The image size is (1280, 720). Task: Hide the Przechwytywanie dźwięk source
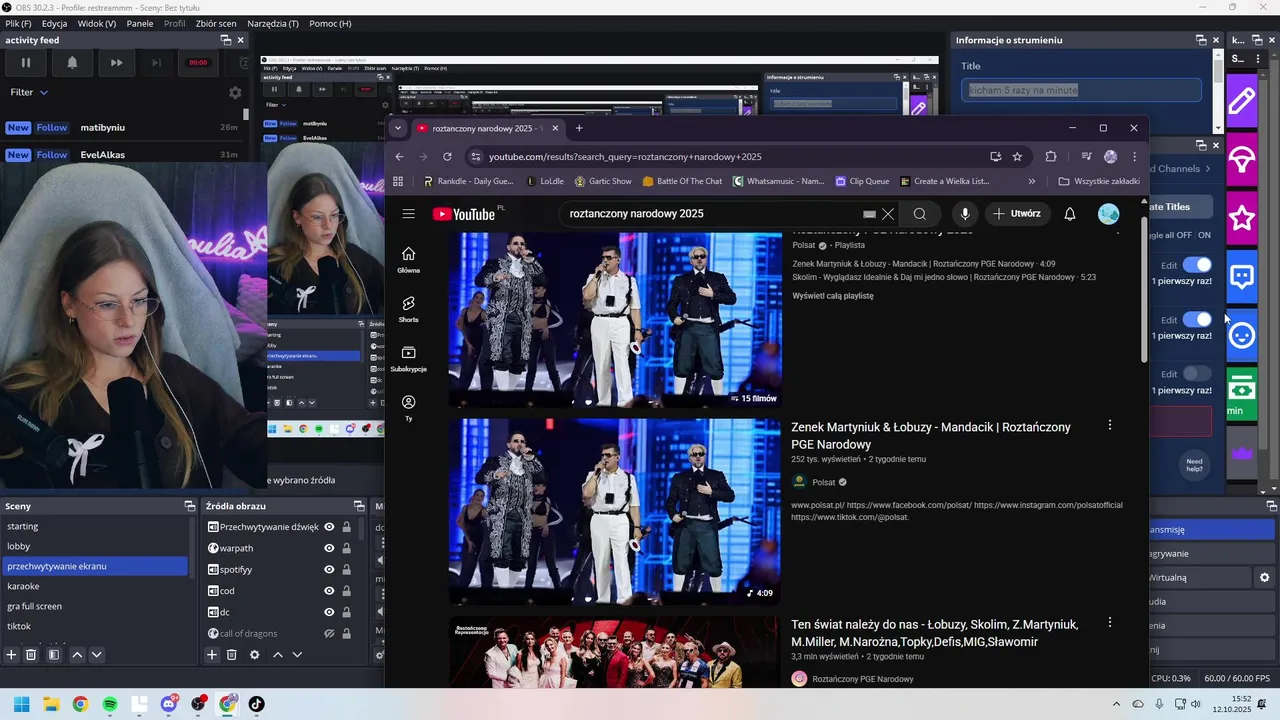(329, 527)
